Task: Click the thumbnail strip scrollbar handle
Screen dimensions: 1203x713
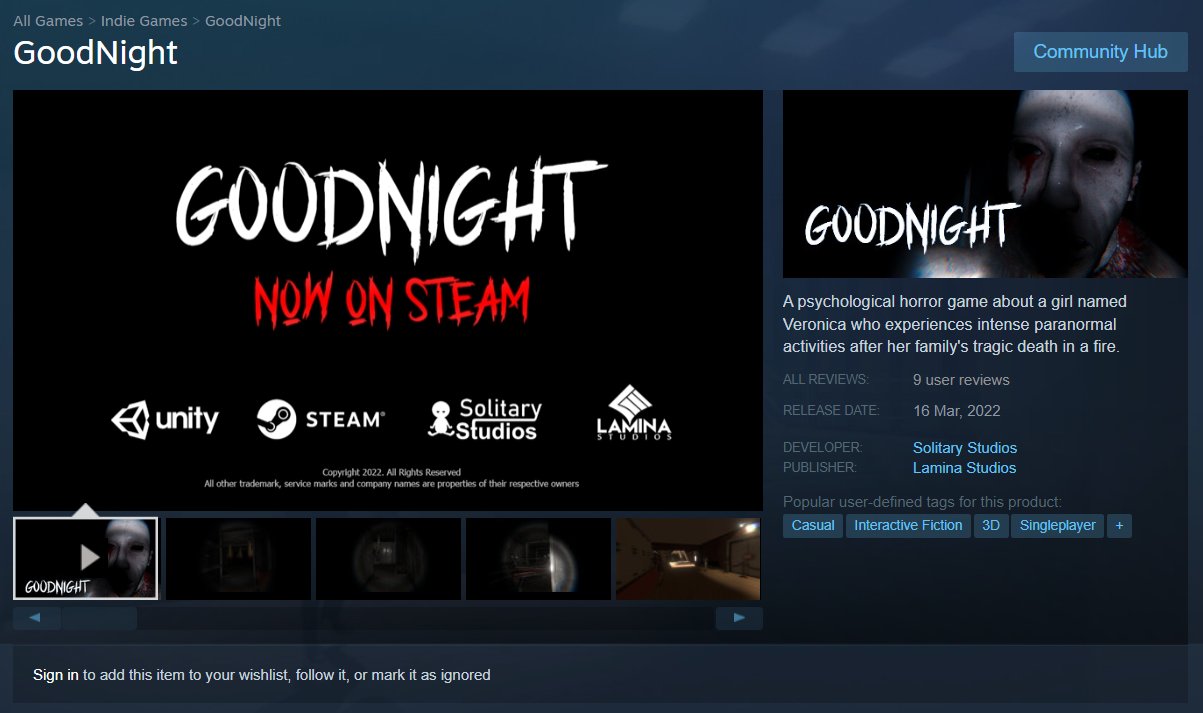Action: point(99,618)
